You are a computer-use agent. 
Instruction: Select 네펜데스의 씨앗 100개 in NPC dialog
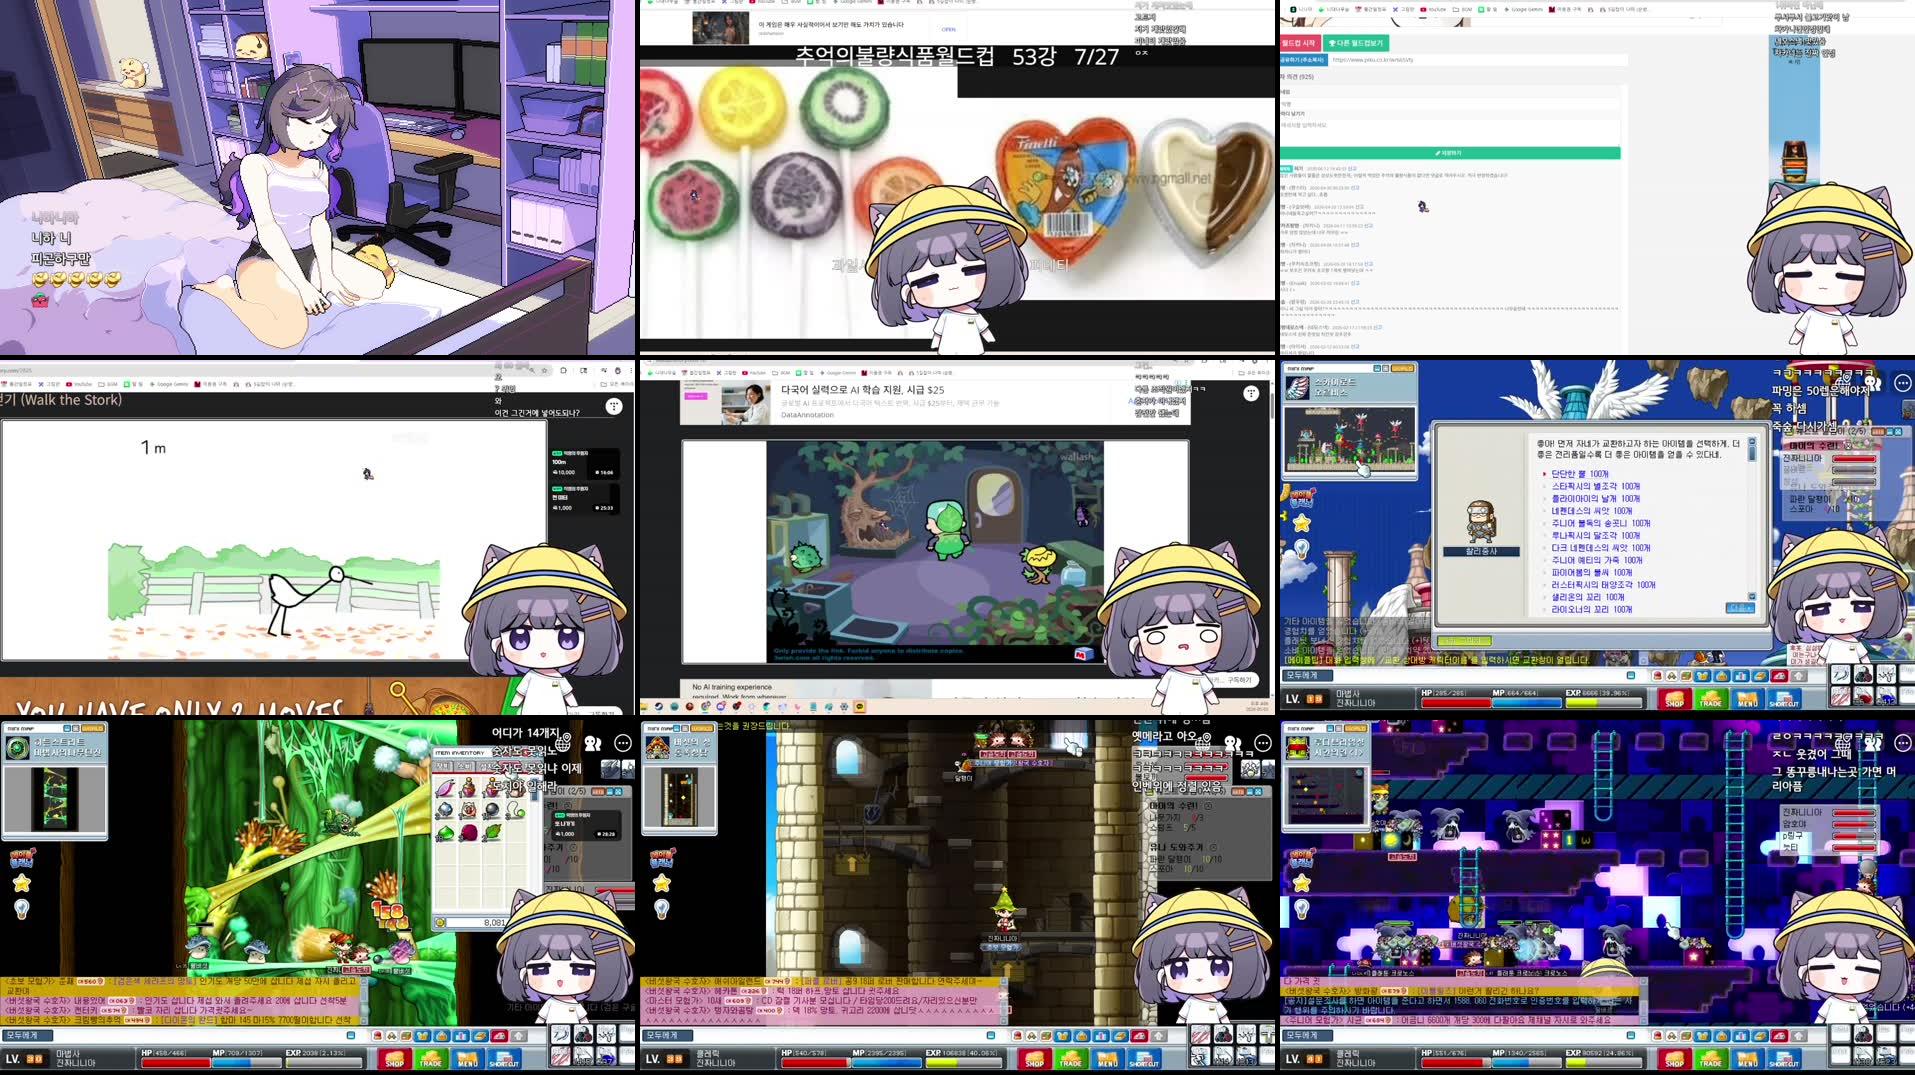(x=1592, y=510)
